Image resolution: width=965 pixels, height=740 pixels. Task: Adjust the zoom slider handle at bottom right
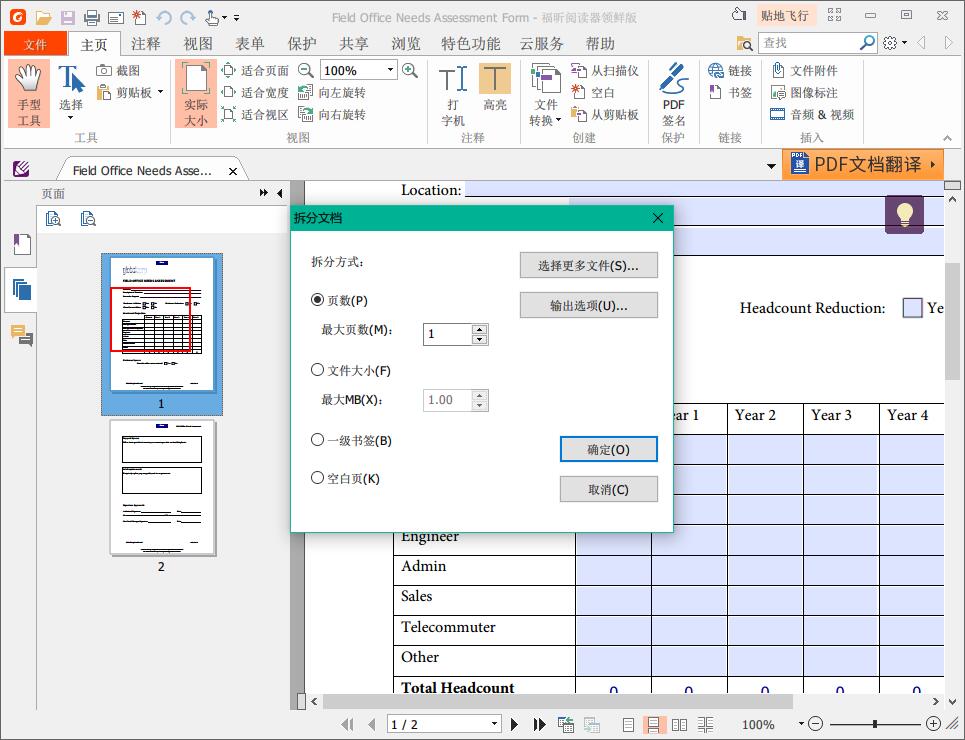pyautogui.click(x=874, y=724)
